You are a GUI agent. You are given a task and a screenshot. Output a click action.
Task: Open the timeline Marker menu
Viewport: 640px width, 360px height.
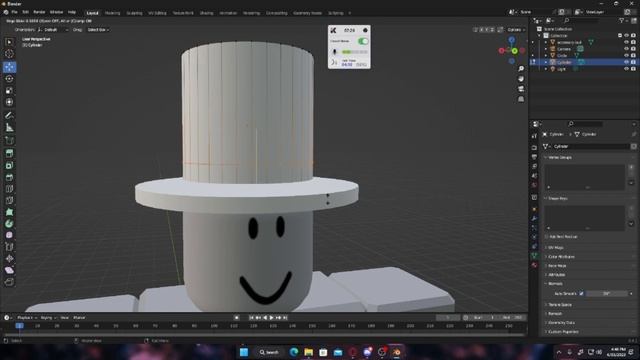[x=79, y=318]
